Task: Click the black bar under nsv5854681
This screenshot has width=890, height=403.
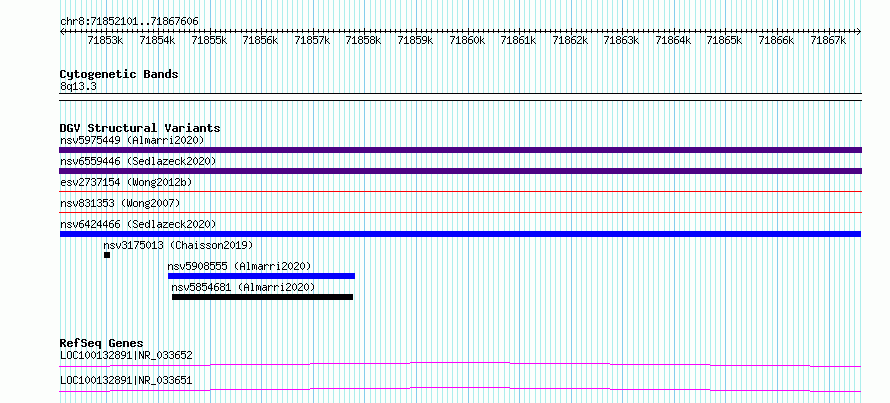Action: point(262,297)
